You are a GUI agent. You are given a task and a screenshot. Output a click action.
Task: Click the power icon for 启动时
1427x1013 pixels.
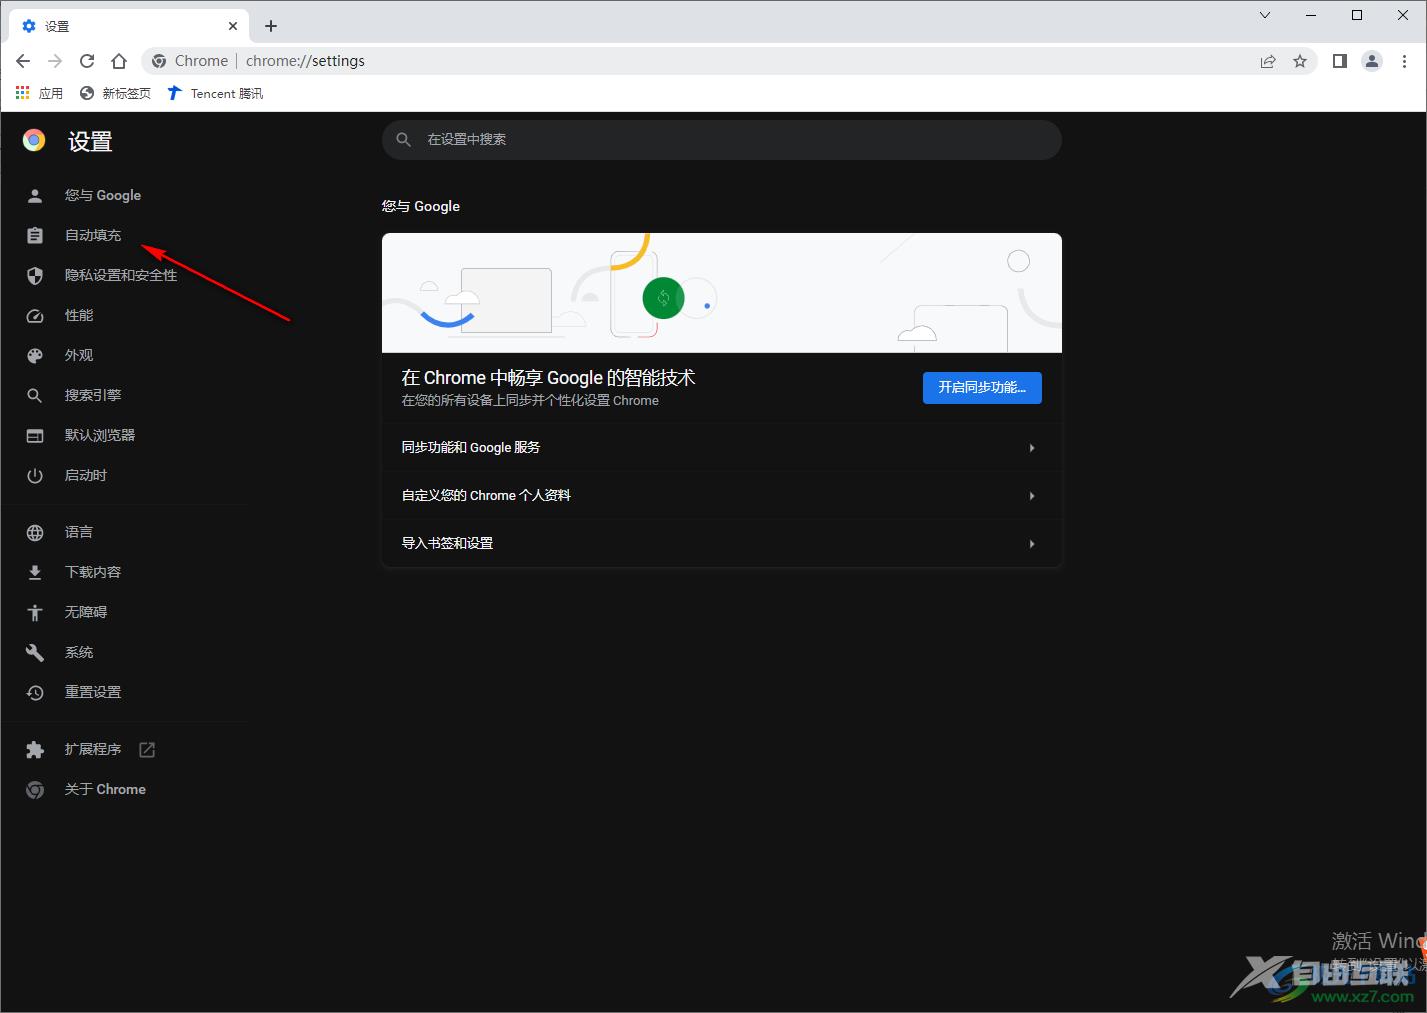pos(35,475)
